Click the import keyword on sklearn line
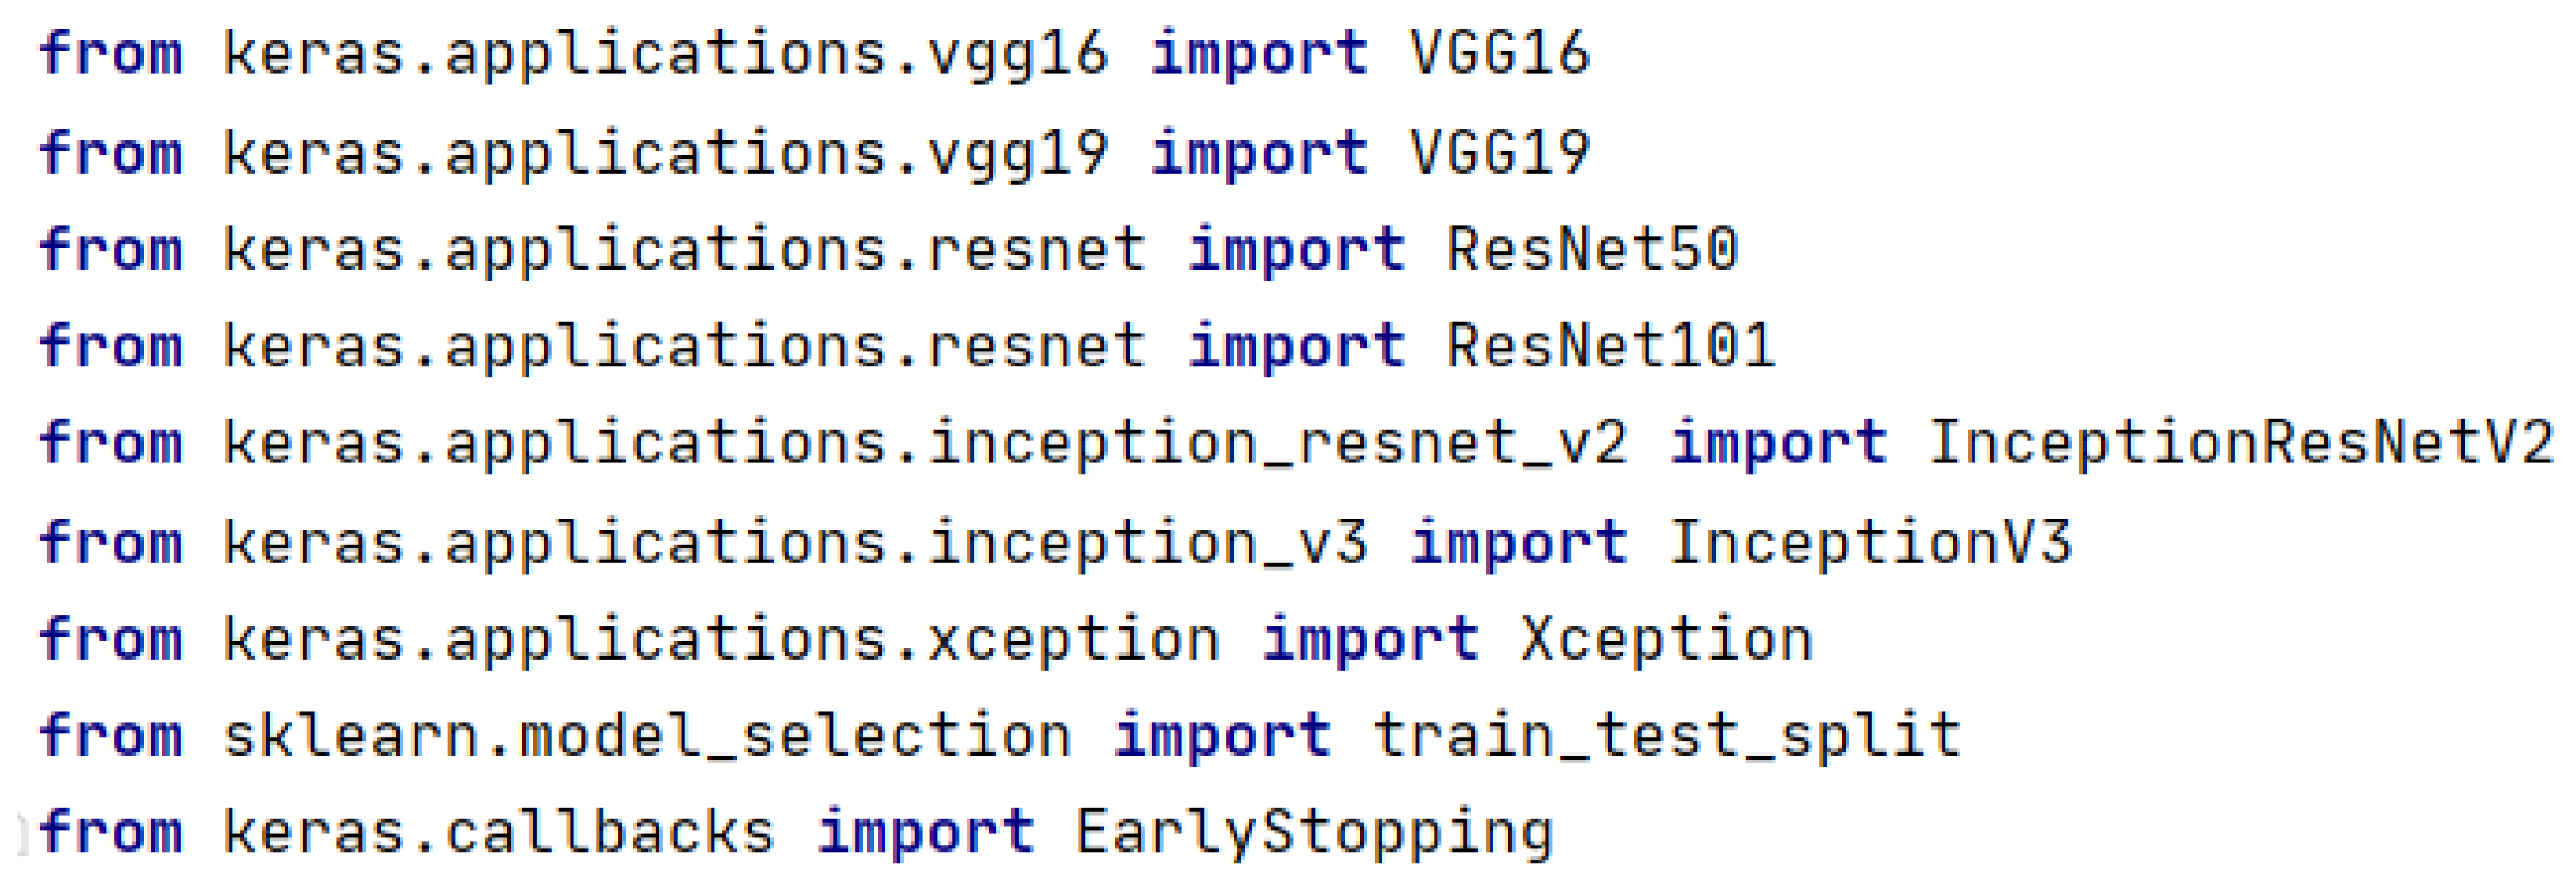Image resolution: width=2576 pixels, height=886 pixels. coord(1222,736)
